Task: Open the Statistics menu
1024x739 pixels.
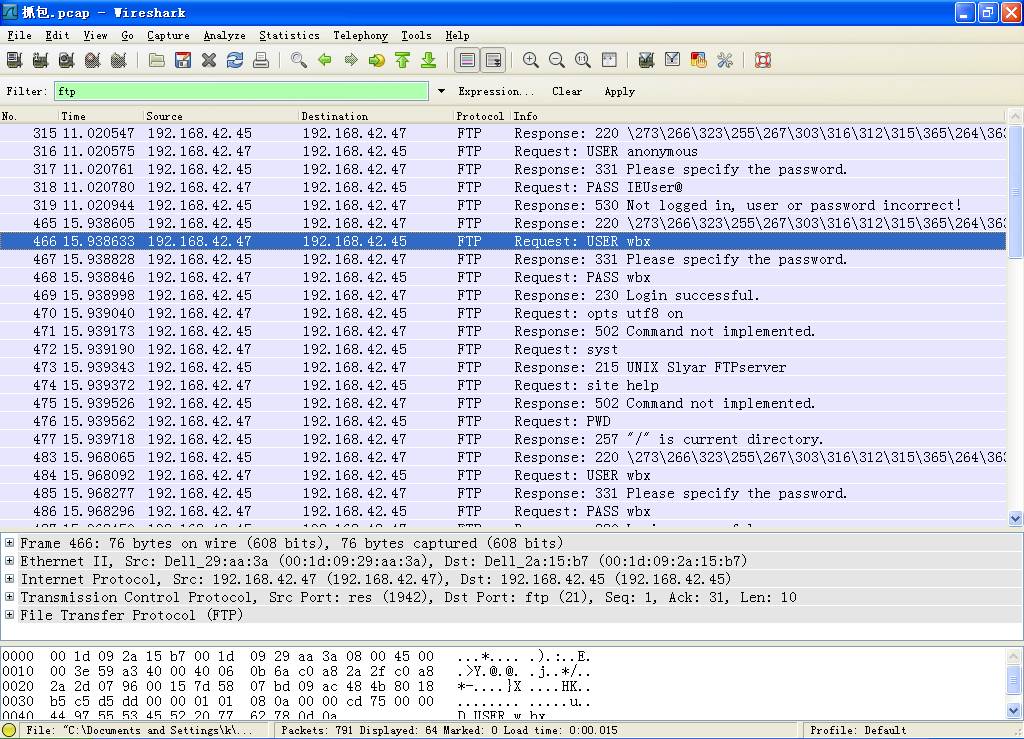Action: coord(289,35)
